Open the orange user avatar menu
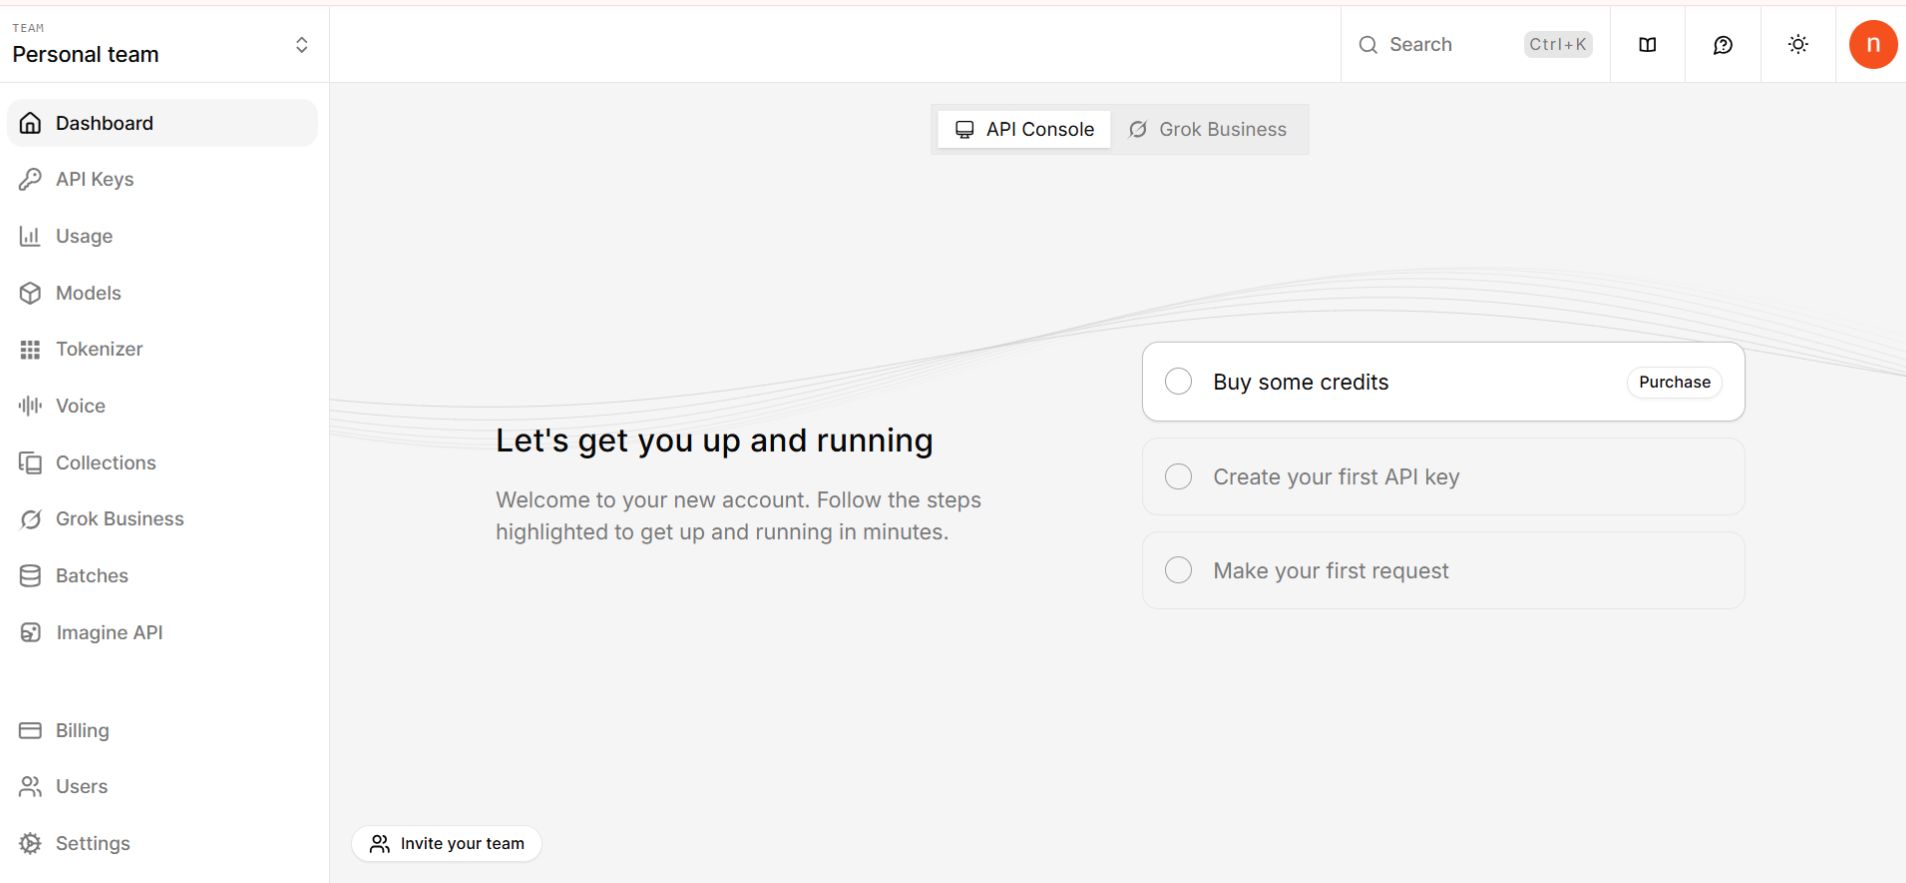This screenshot has width=1906, height=883. (1872, 45)
